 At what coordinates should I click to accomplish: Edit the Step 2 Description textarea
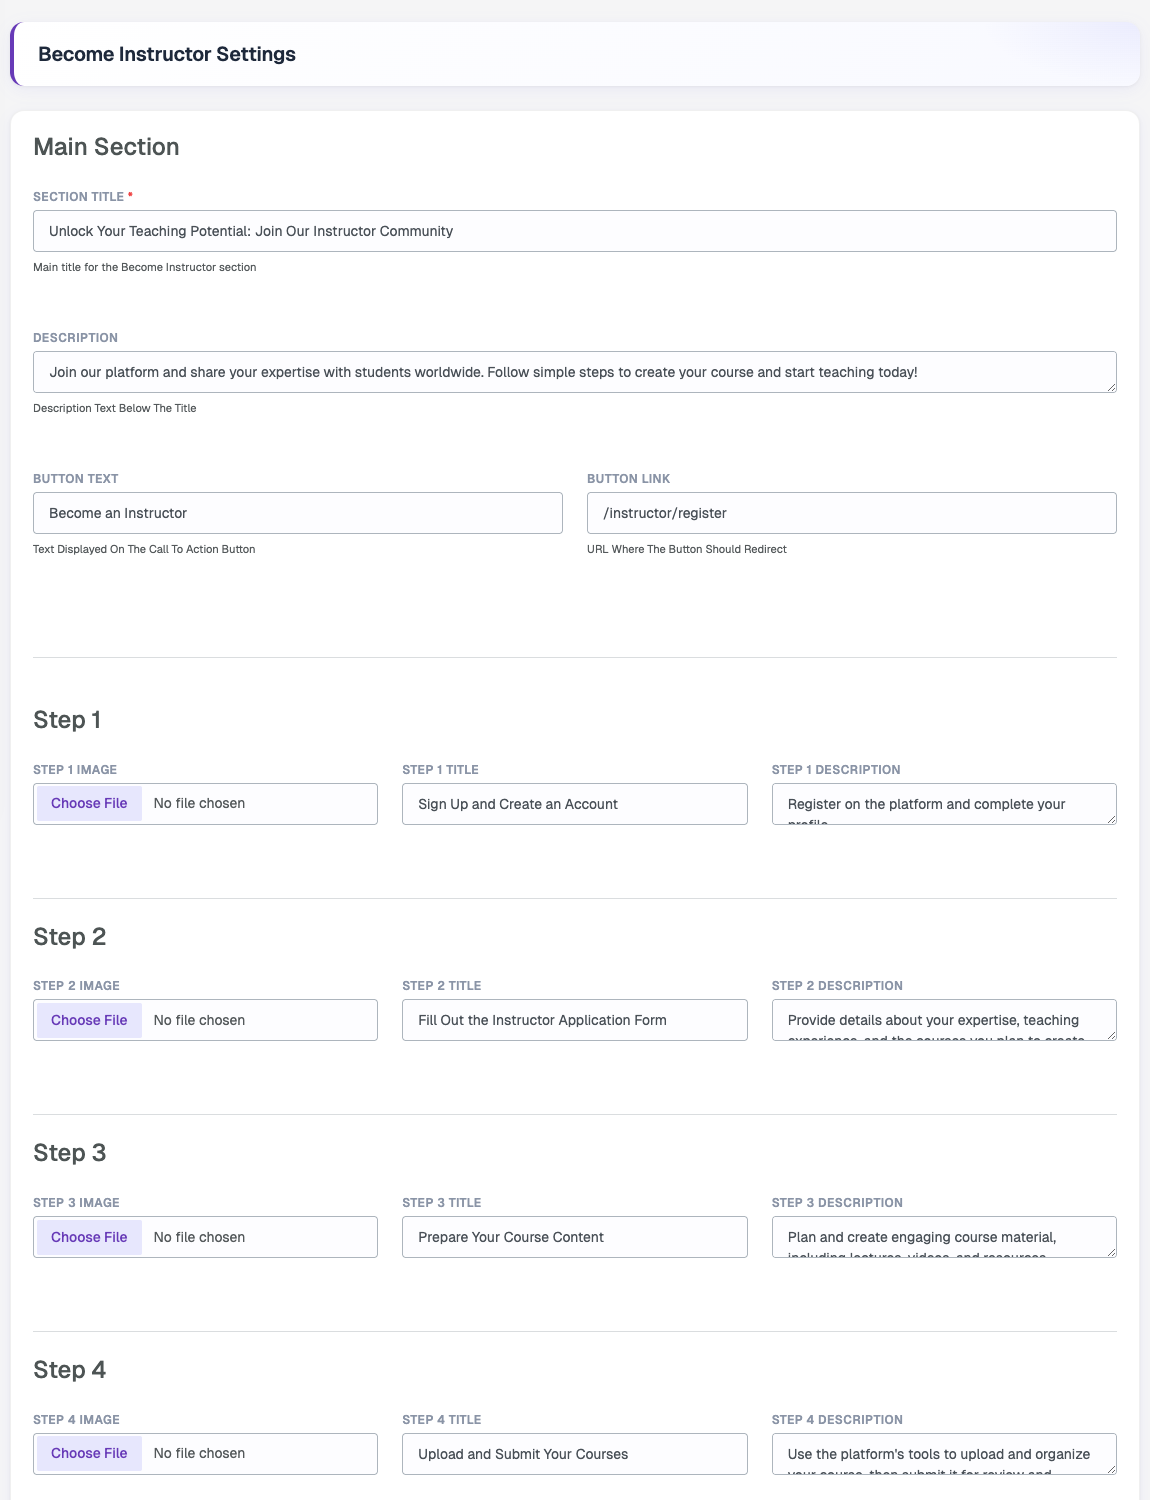pyautogui.click(x=944, y=1020)
